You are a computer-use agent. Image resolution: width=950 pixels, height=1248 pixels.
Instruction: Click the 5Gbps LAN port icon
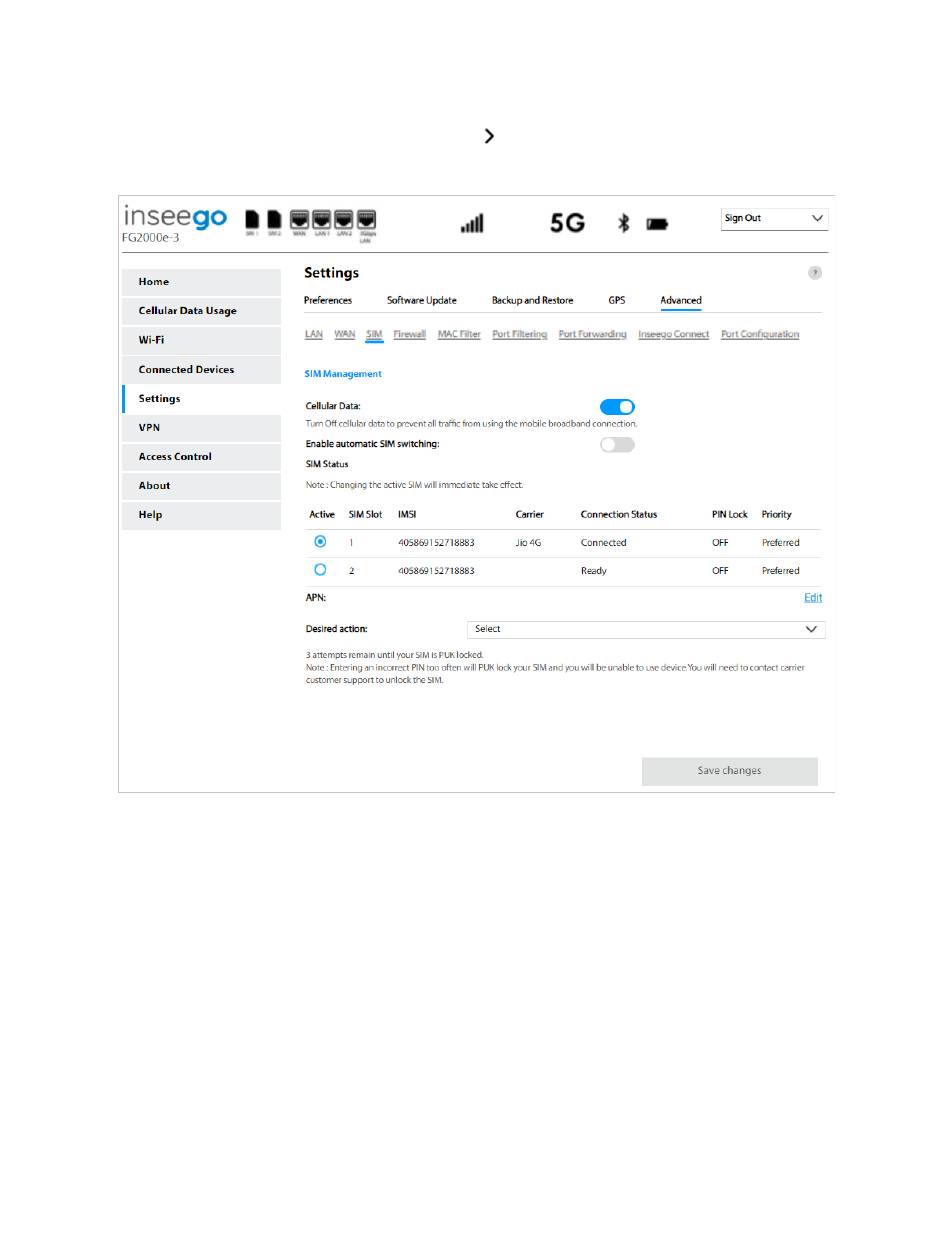[366, 219]
